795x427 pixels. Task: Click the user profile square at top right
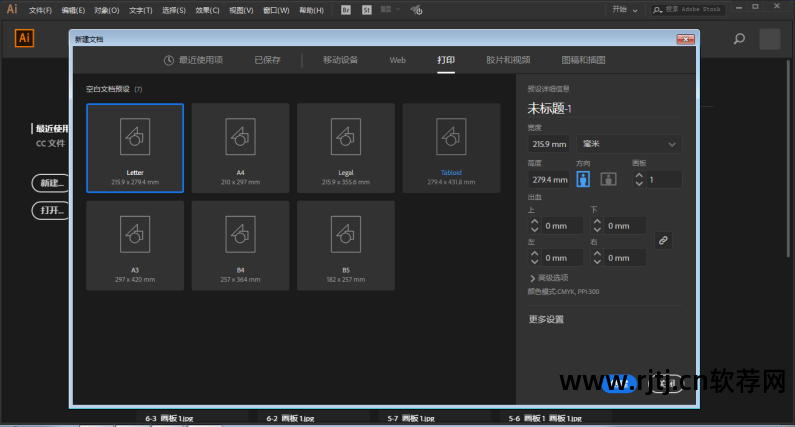770,39
